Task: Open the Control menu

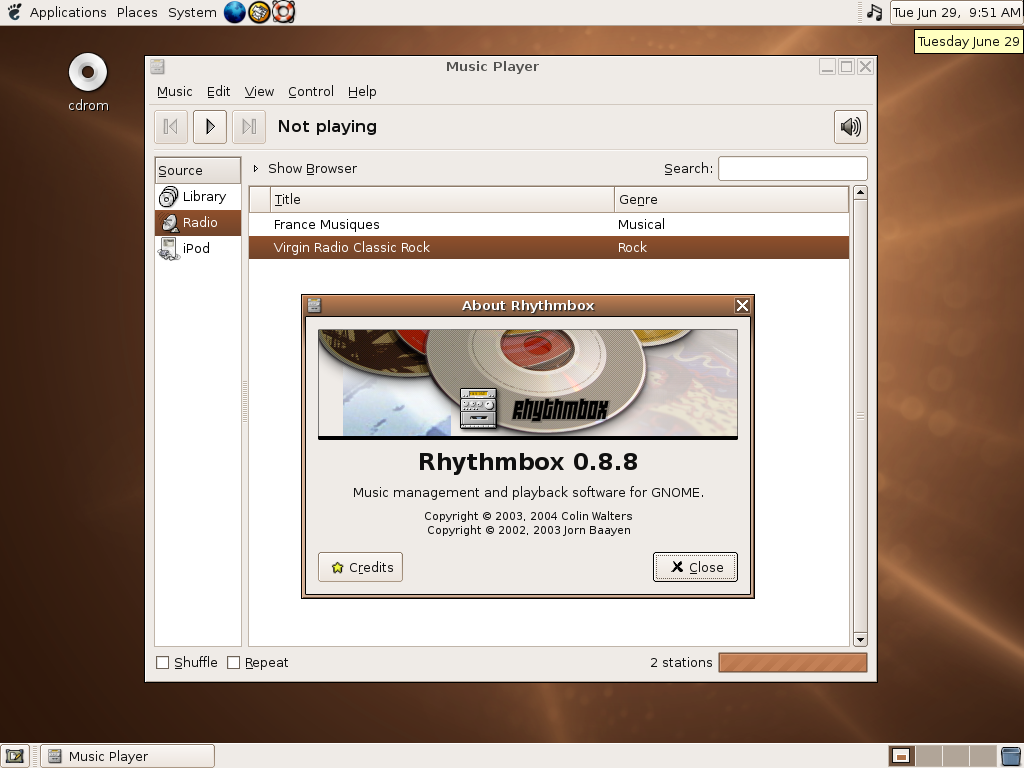Action: [310, 91]
